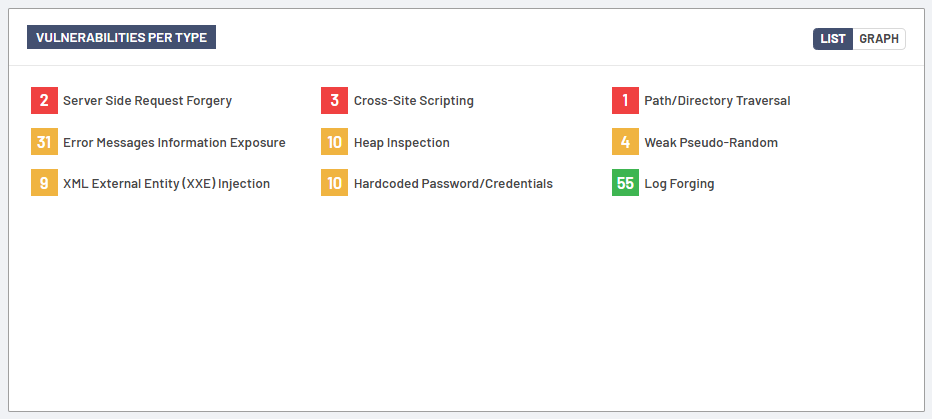Open Error Messages Information Exposure entry
Screen dimensions: 932x419
[x=174, y=142]
